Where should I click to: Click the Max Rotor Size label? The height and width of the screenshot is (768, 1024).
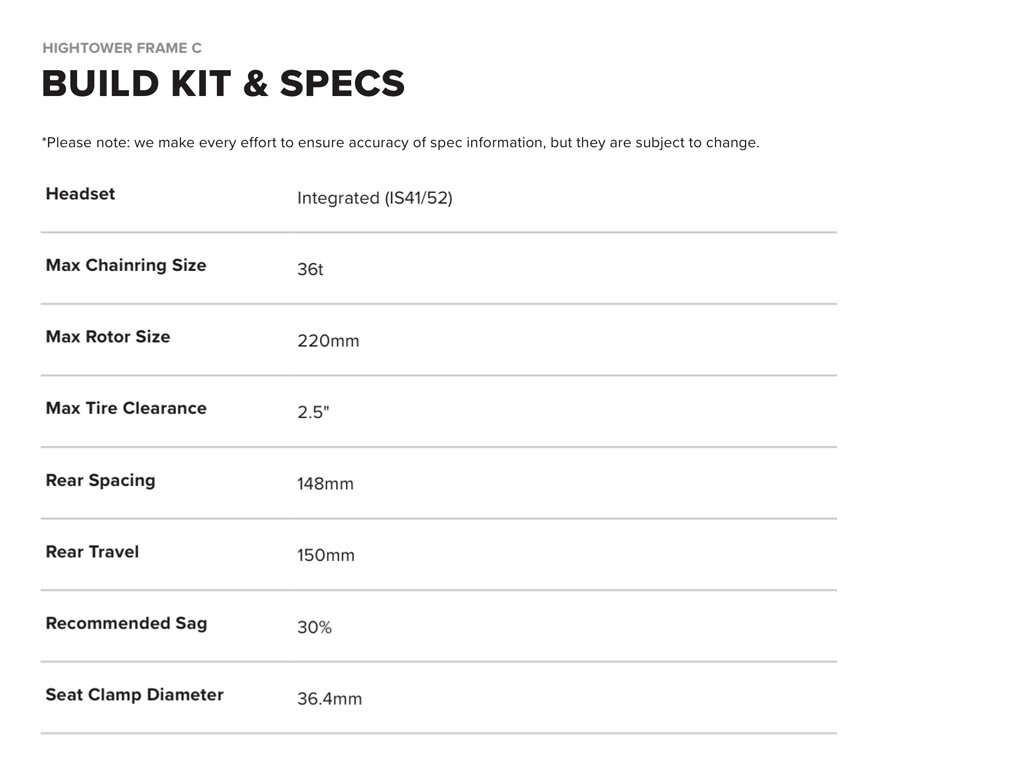pyautogui.click(x=108, y=337)
